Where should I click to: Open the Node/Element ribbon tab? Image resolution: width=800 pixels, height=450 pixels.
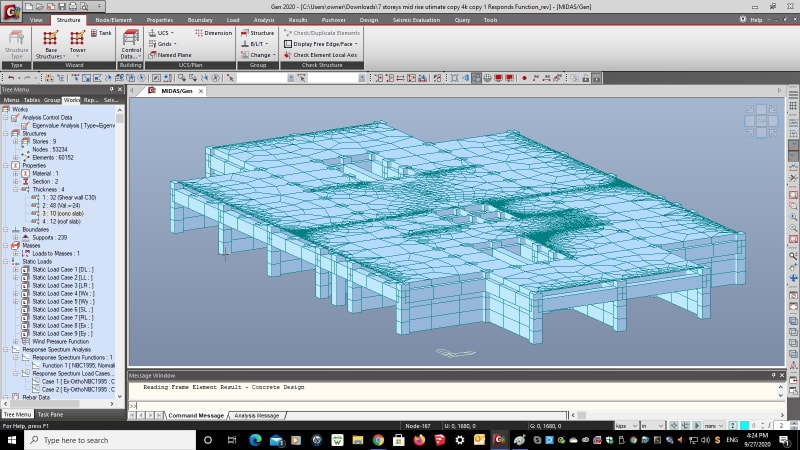tap(113, 20)
